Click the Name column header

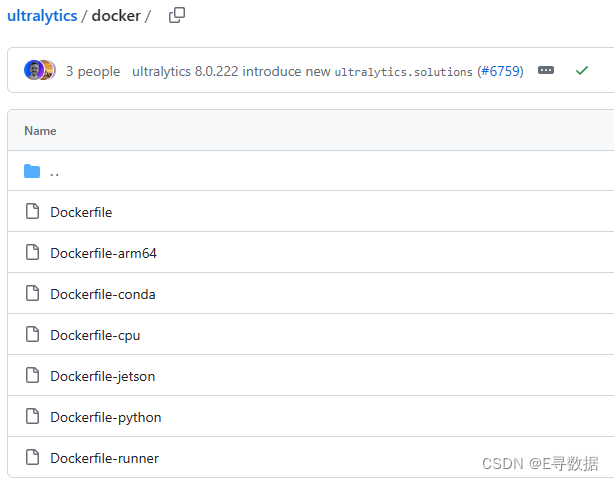(40, 131)
